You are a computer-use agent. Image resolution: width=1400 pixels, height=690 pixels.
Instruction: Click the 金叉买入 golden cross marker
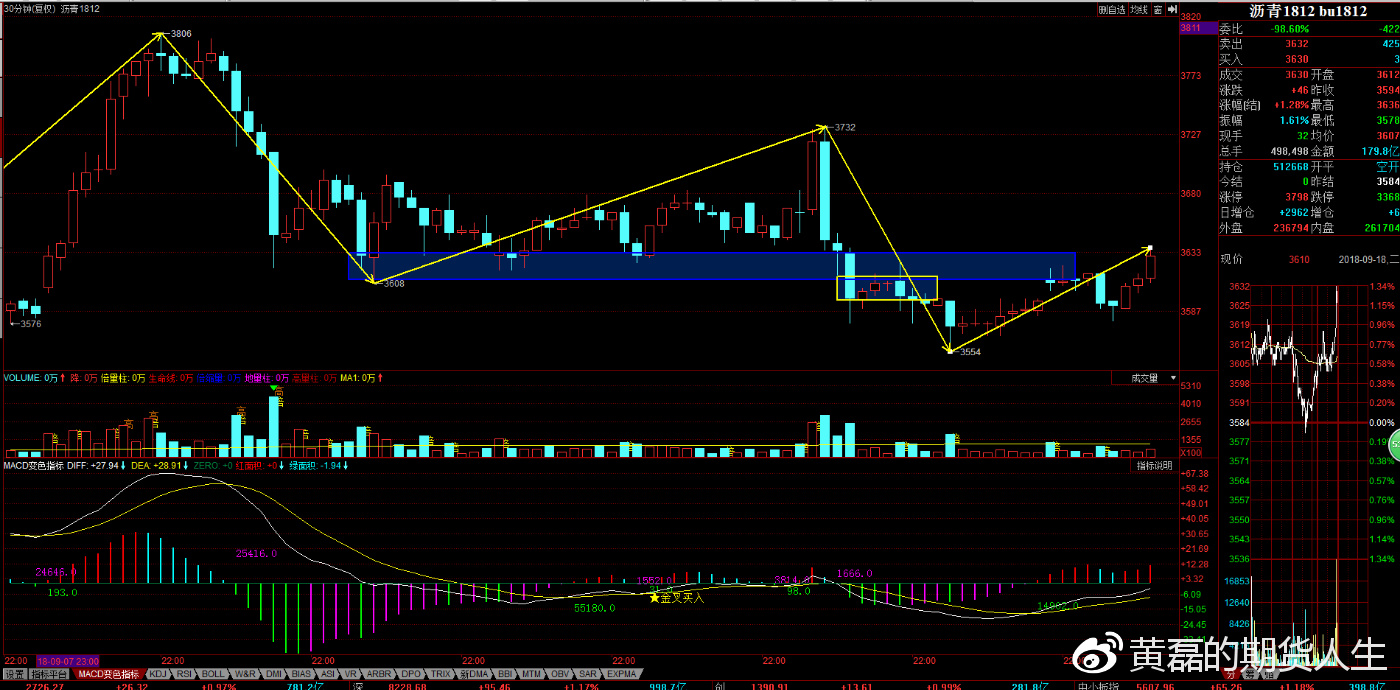click(677, 597)
